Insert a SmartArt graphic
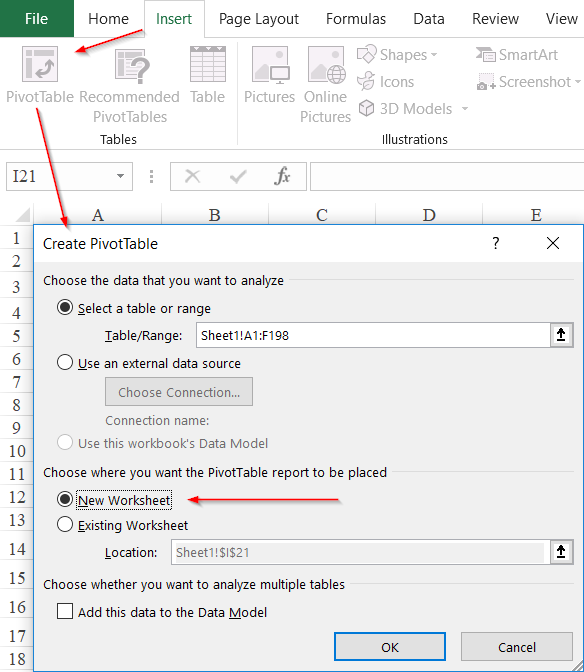 (517, 55)
